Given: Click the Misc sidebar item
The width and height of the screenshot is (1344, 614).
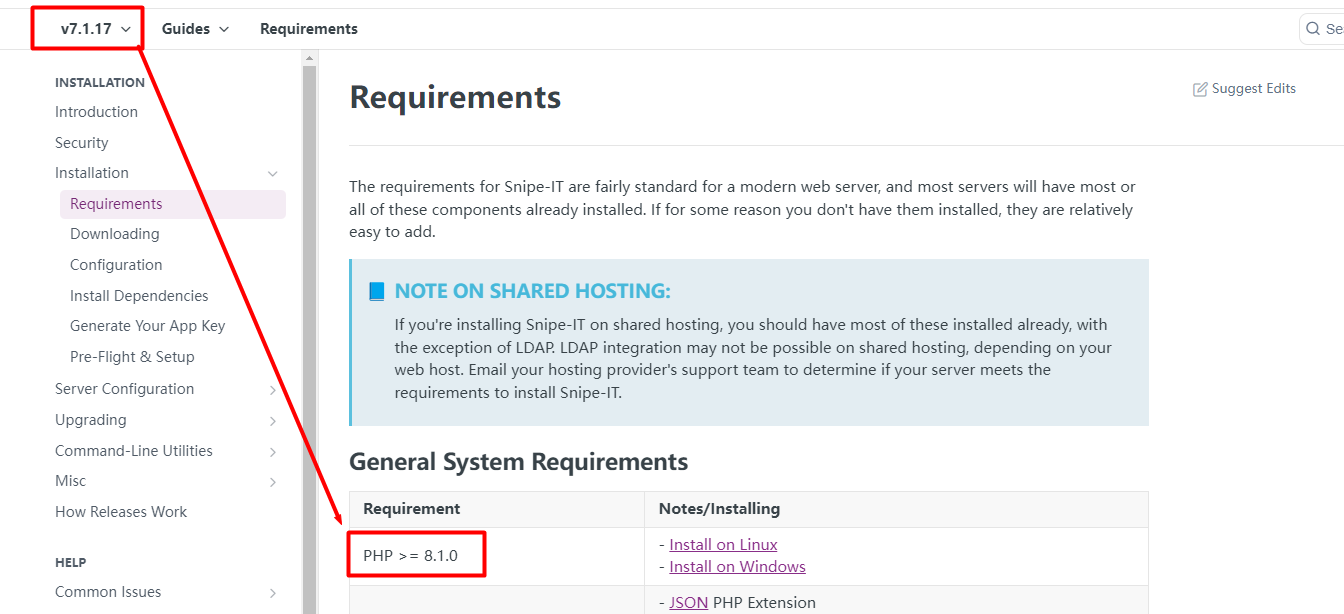Looking at the screenshot, I should point(70,481).
